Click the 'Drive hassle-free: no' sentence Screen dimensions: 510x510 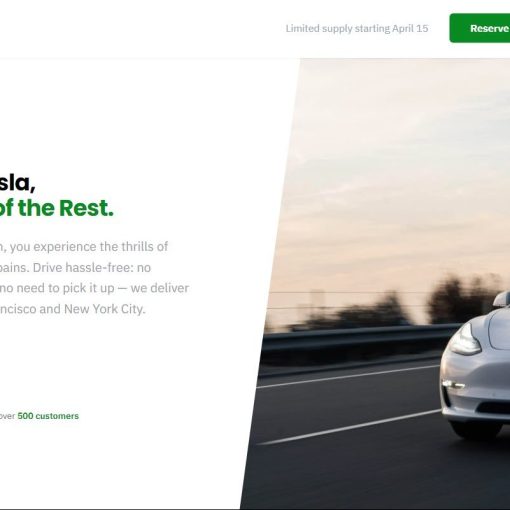pyautogui.click(x=92, y=268)
